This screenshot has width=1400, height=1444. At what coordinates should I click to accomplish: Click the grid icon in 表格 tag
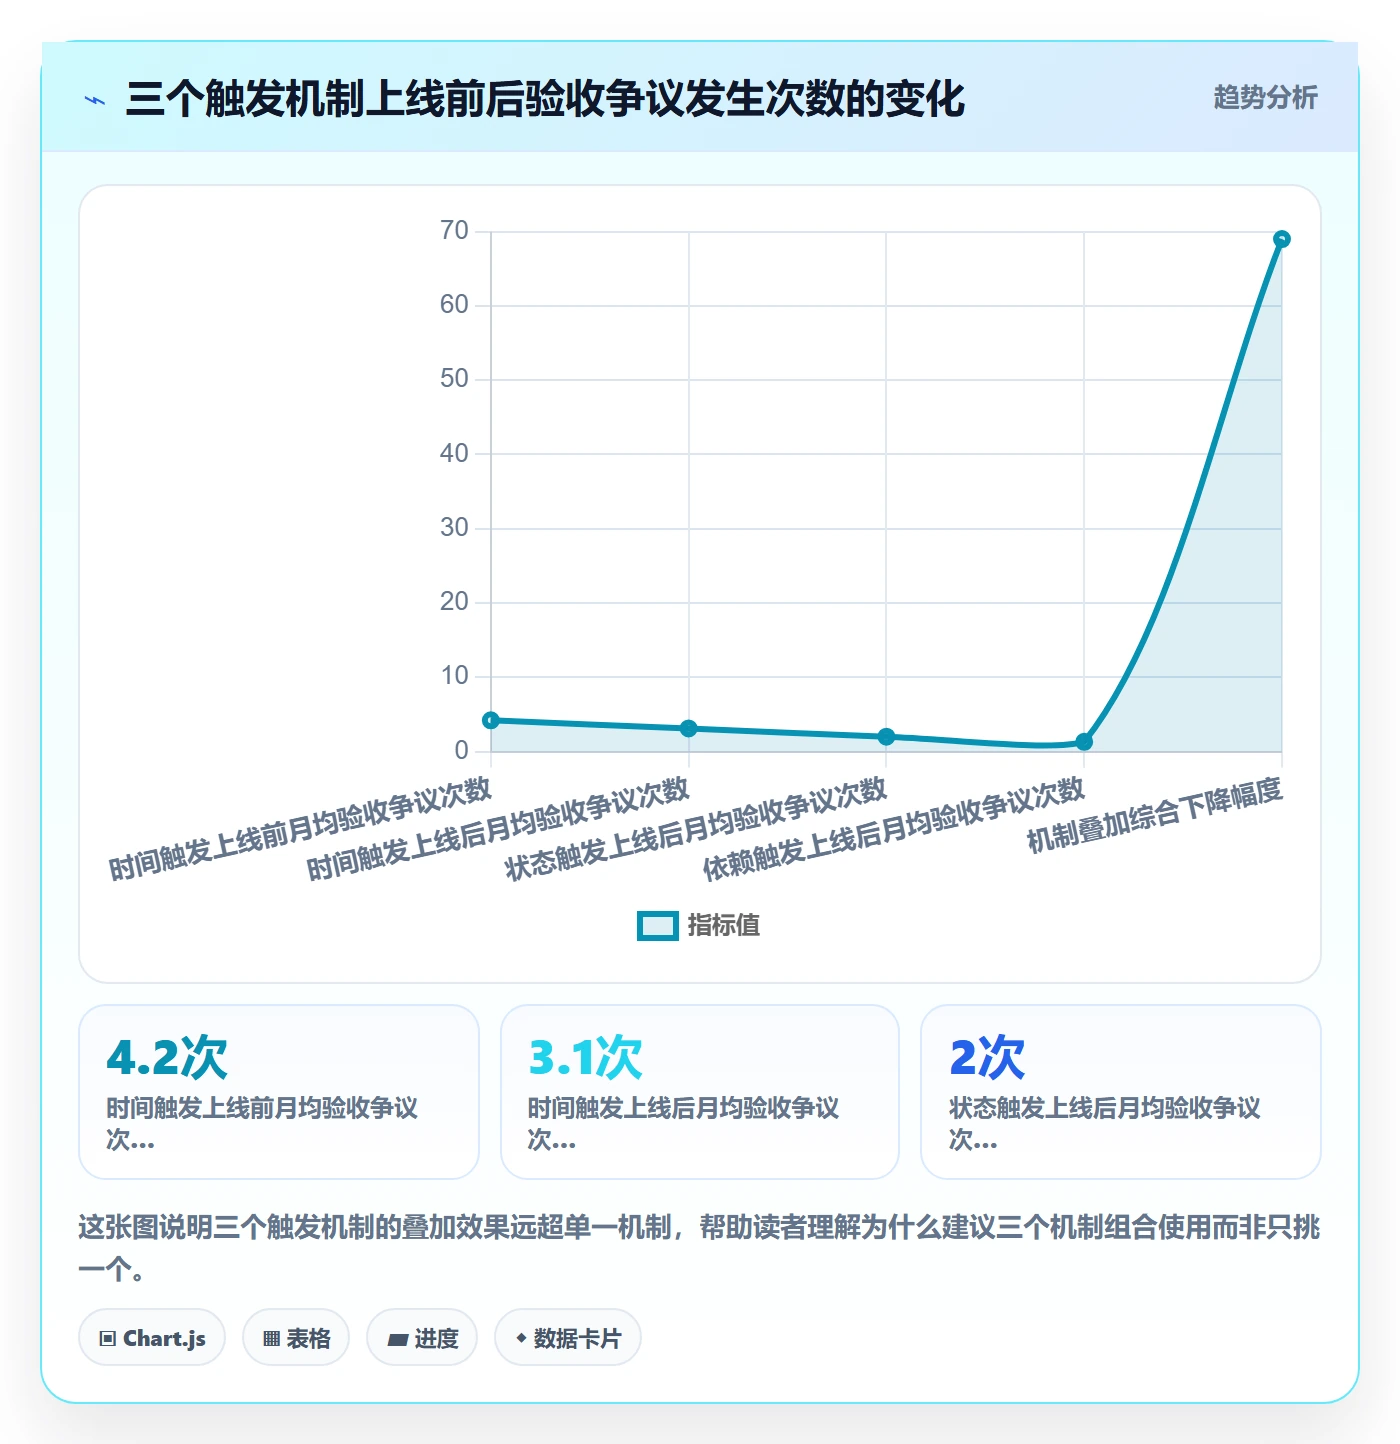pos(271,1339)
